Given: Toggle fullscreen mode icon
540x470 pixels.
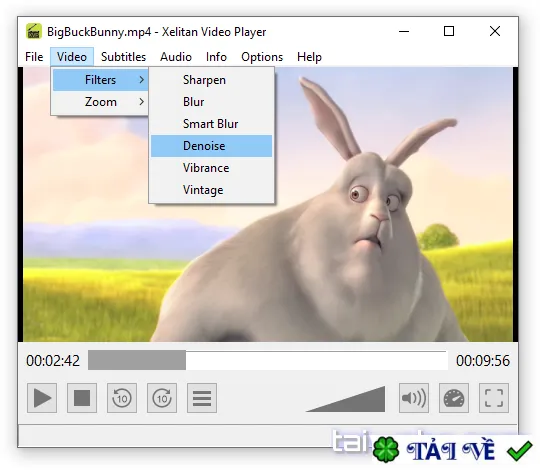Looking at the screenshot, I should click(x=494, y=398).
